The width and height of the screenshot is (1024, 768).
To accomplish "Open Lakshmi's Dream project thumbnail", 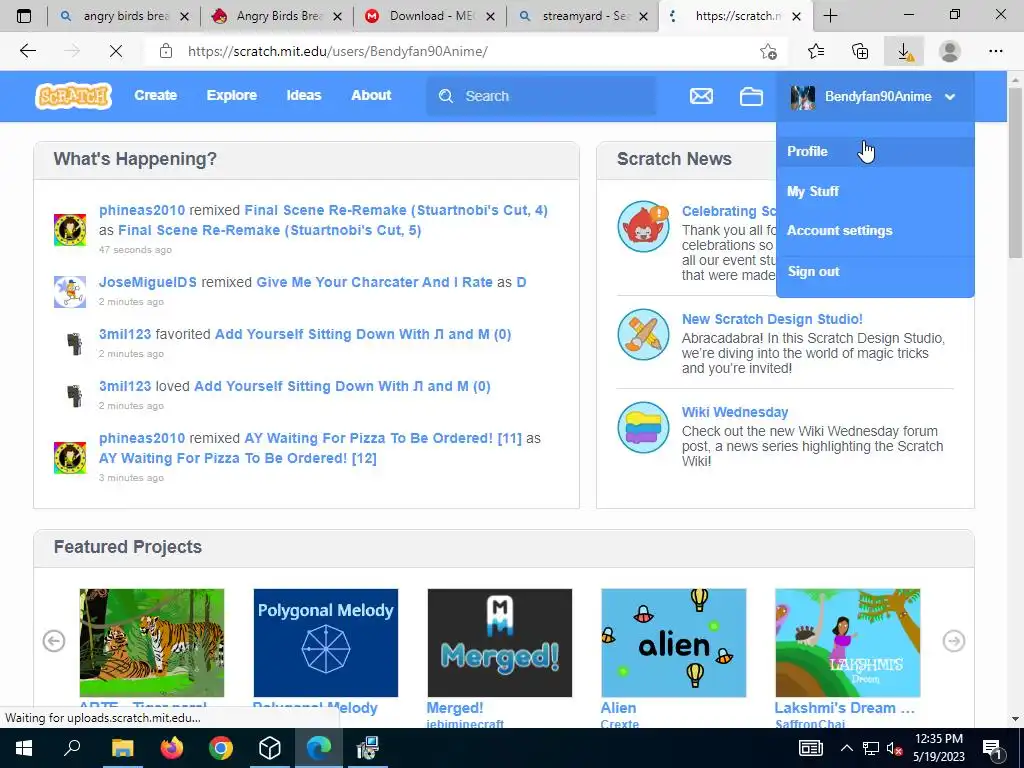I will (848, 643).
